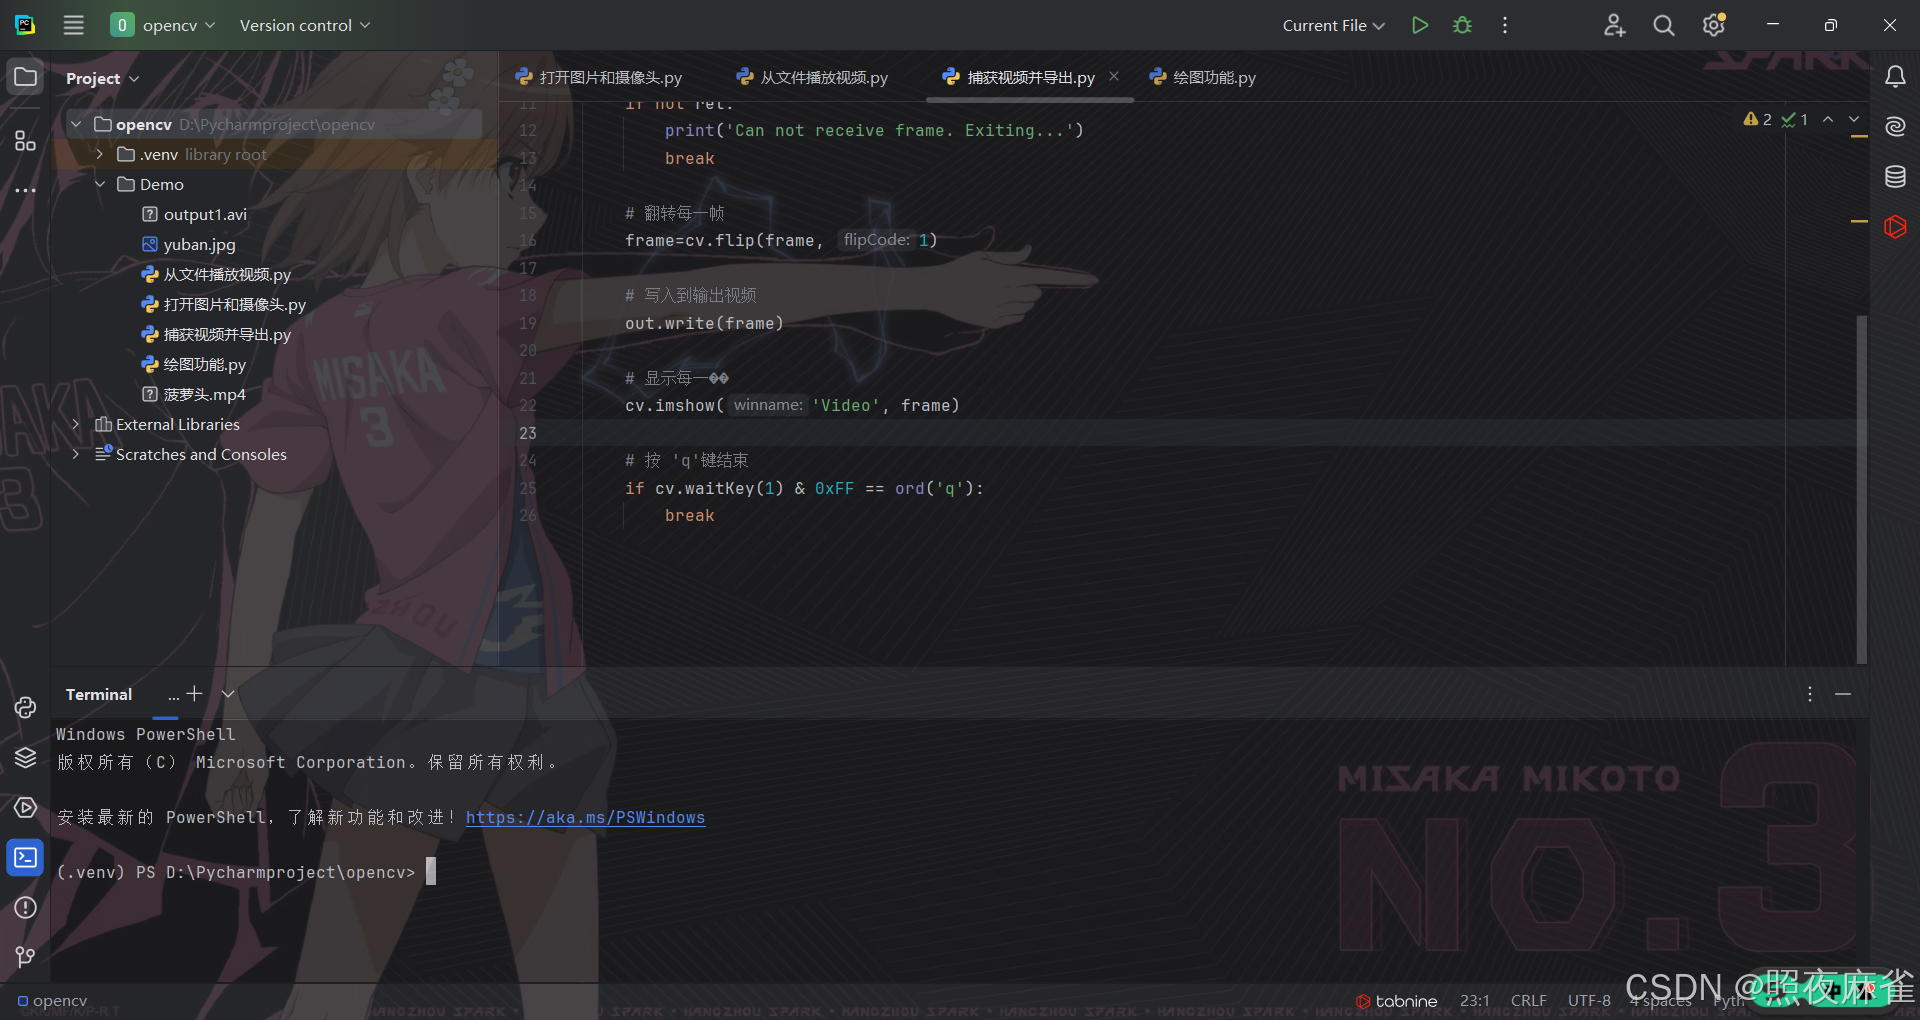The height and width of the screenshot is (1020, 1920).
Task: Go to next highlighted error
Action: tap(1854, 119)
